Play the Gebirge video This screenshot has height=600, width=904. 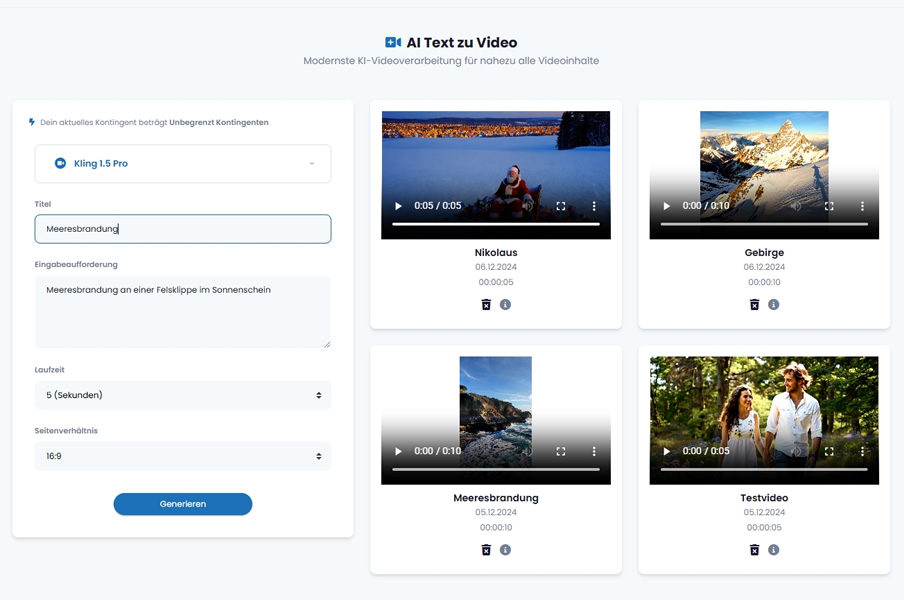[666, 206]
